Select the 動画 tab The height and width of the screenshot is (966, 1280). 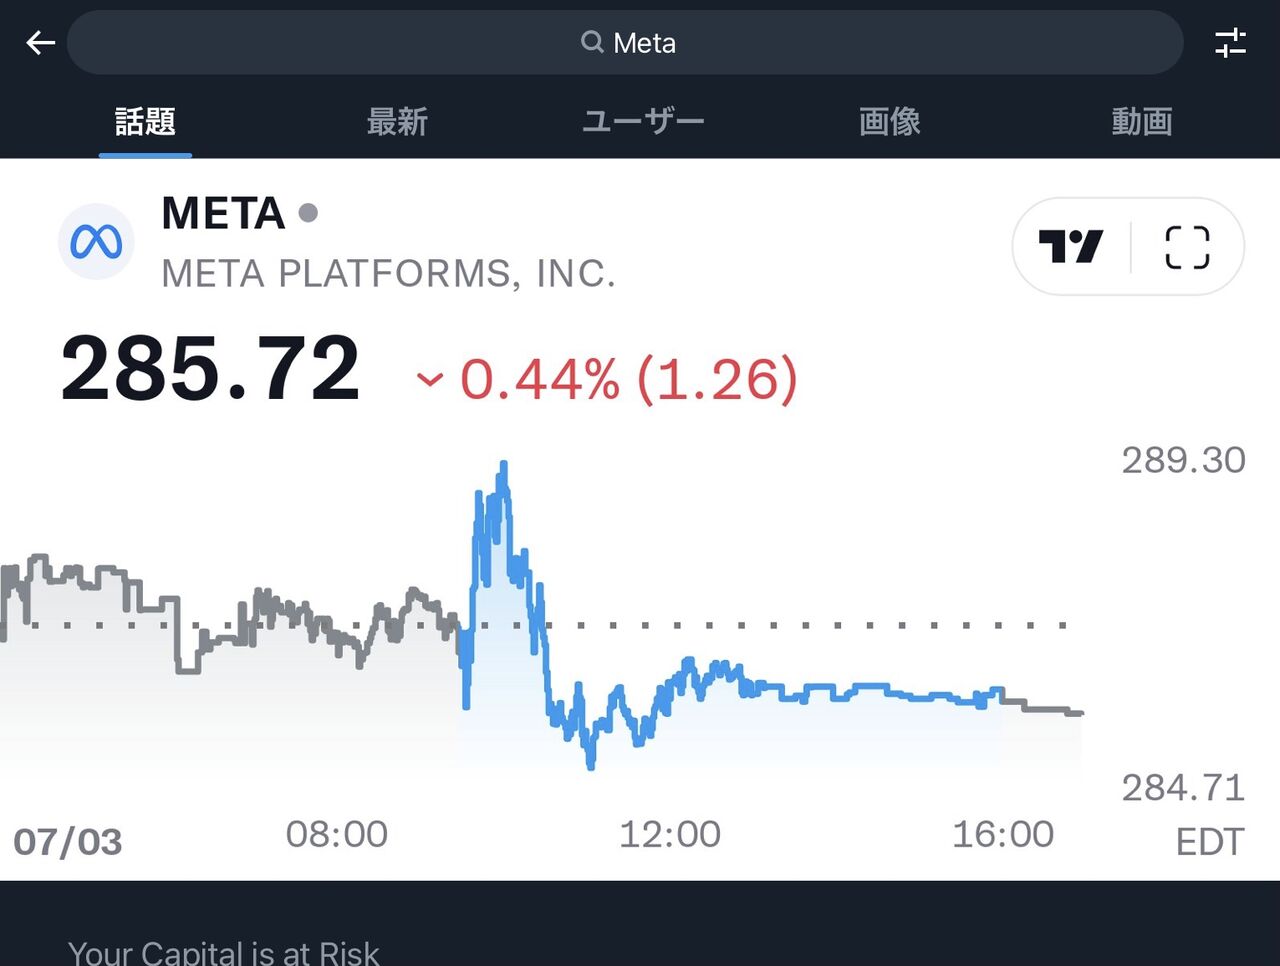point(1141,122)
